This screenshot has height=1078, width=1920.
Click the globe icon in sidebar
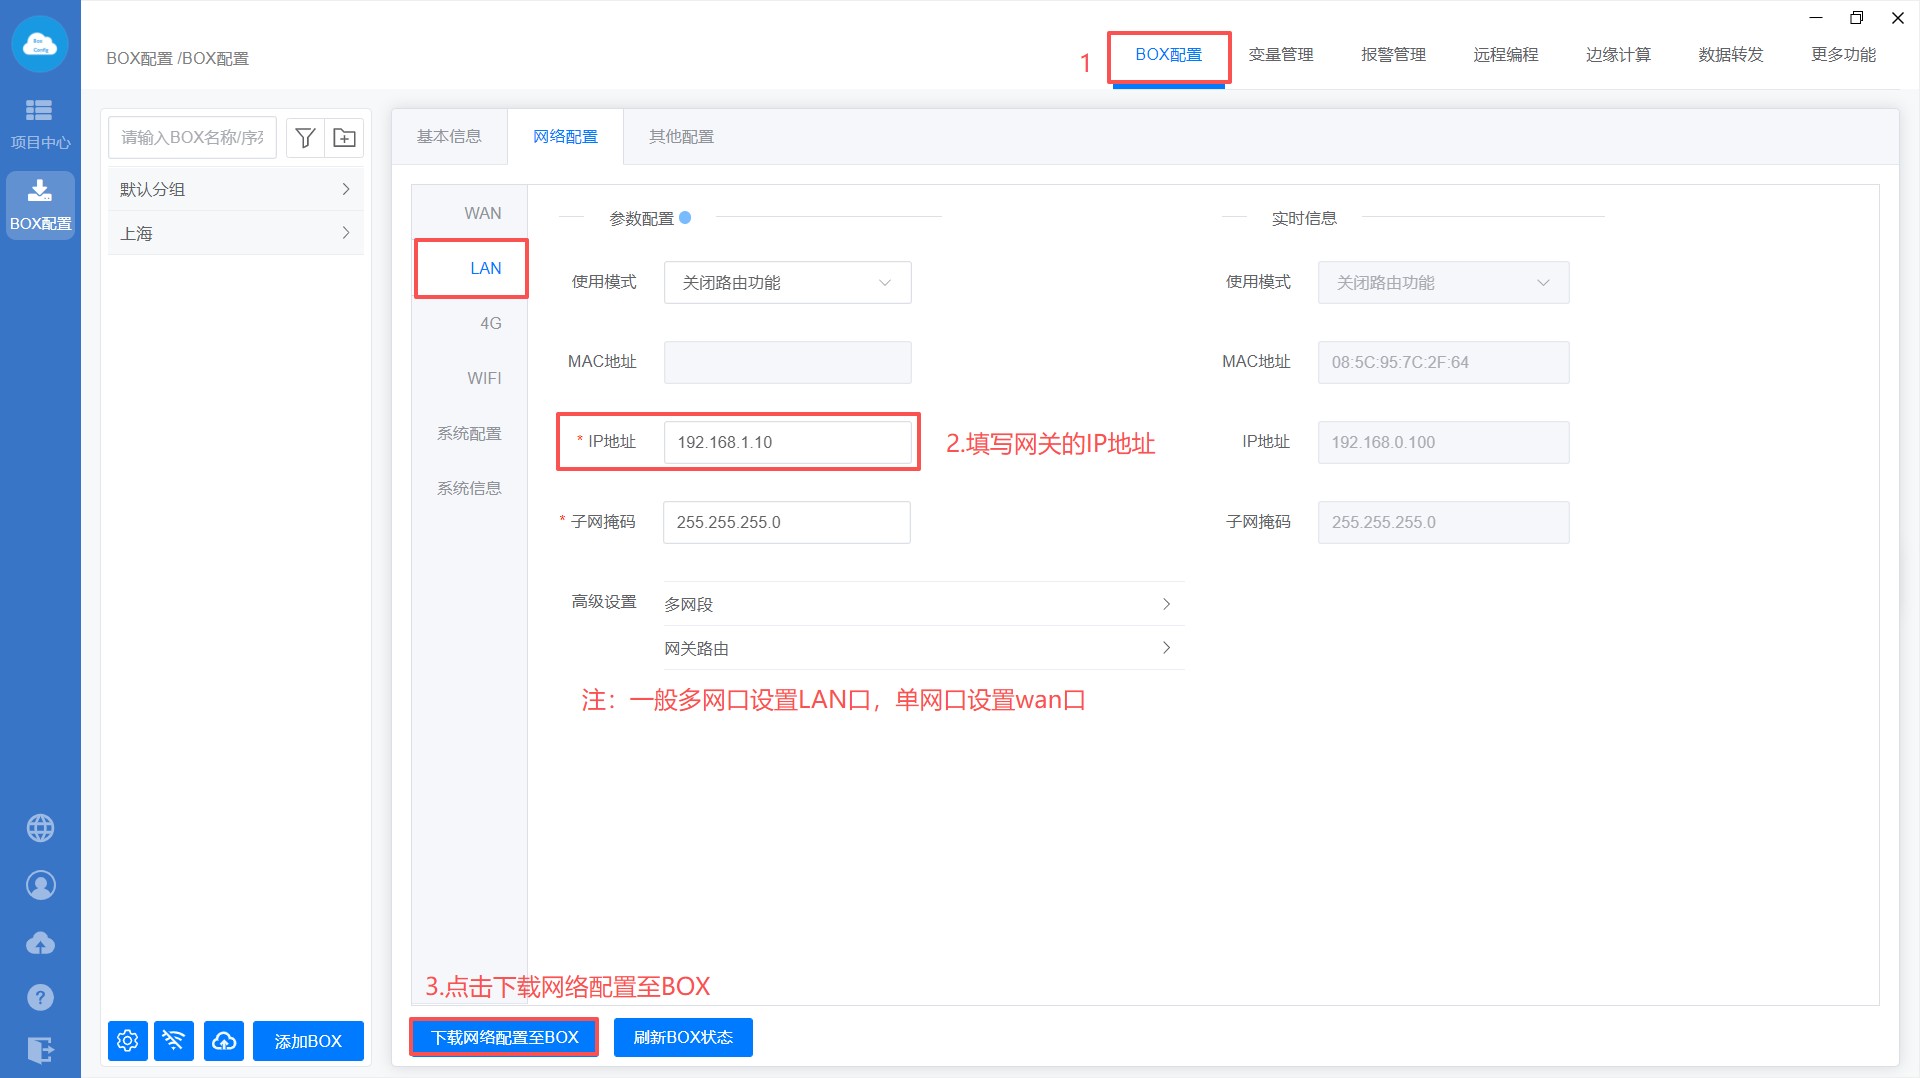coord(40,828)
